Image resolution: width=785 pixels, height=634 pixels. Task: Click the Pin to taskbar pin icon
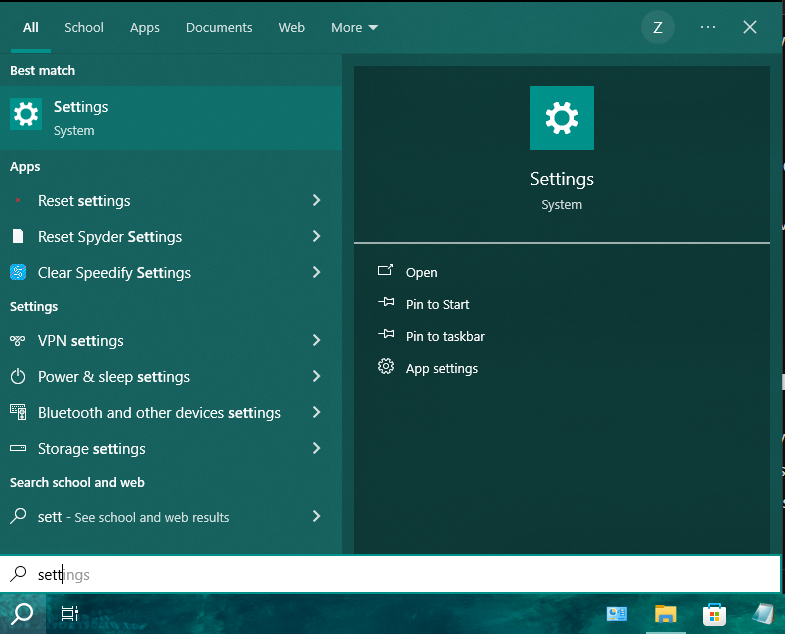click(x=386, y=334)
